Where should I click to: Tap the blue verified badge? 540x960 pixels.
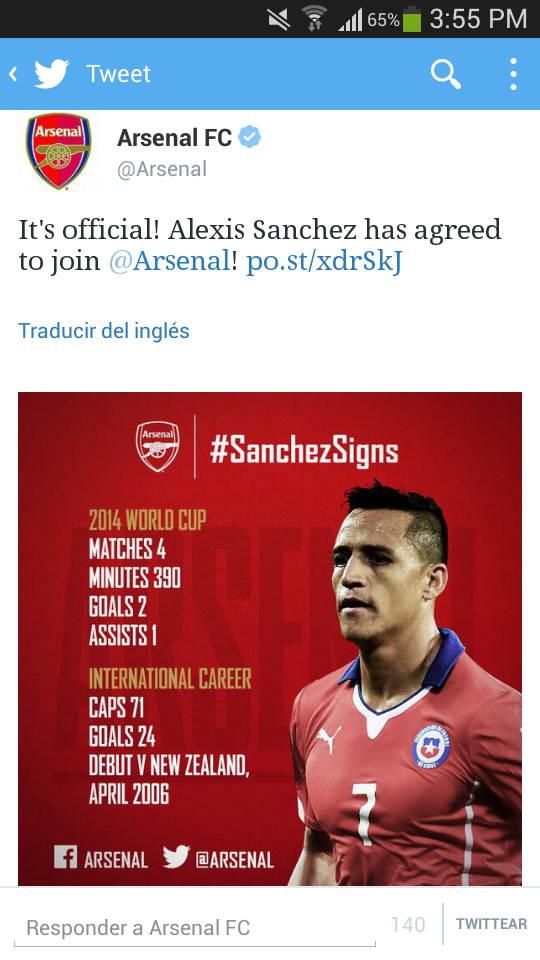249,137
